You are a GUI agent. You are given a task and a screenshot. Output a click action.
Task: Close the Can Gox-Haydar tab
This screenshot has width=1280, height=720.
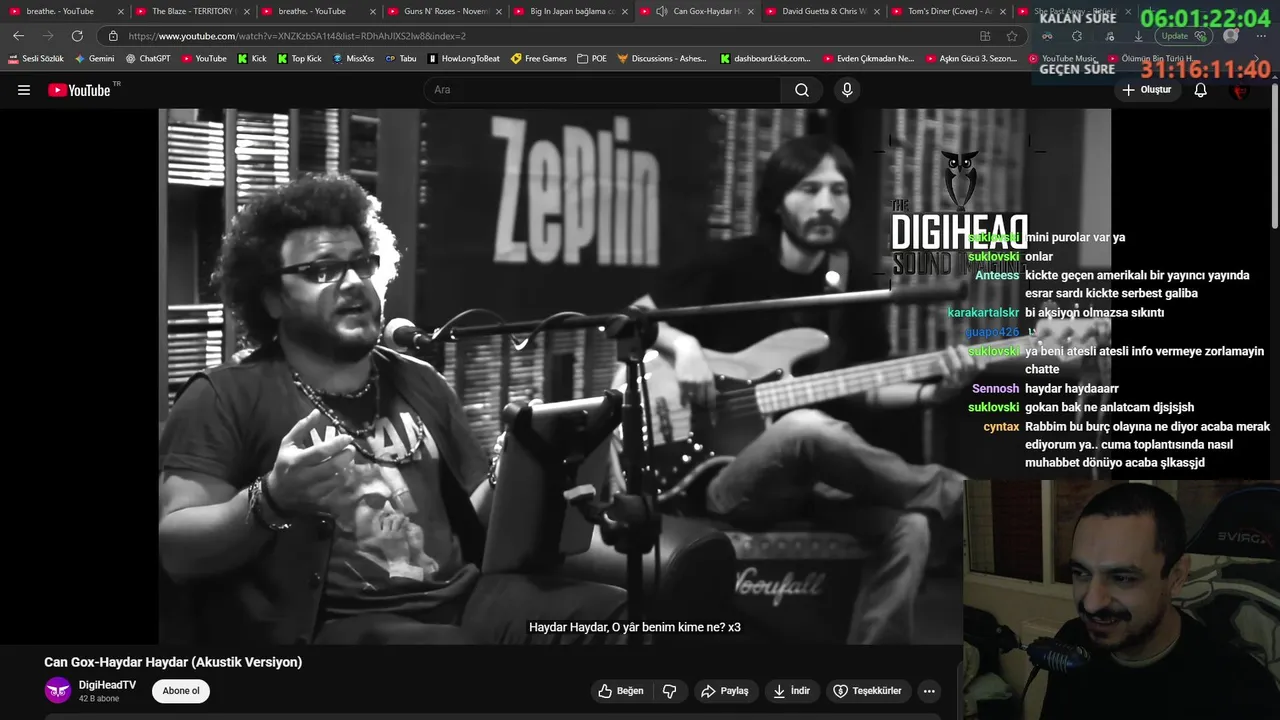(751, 11)
